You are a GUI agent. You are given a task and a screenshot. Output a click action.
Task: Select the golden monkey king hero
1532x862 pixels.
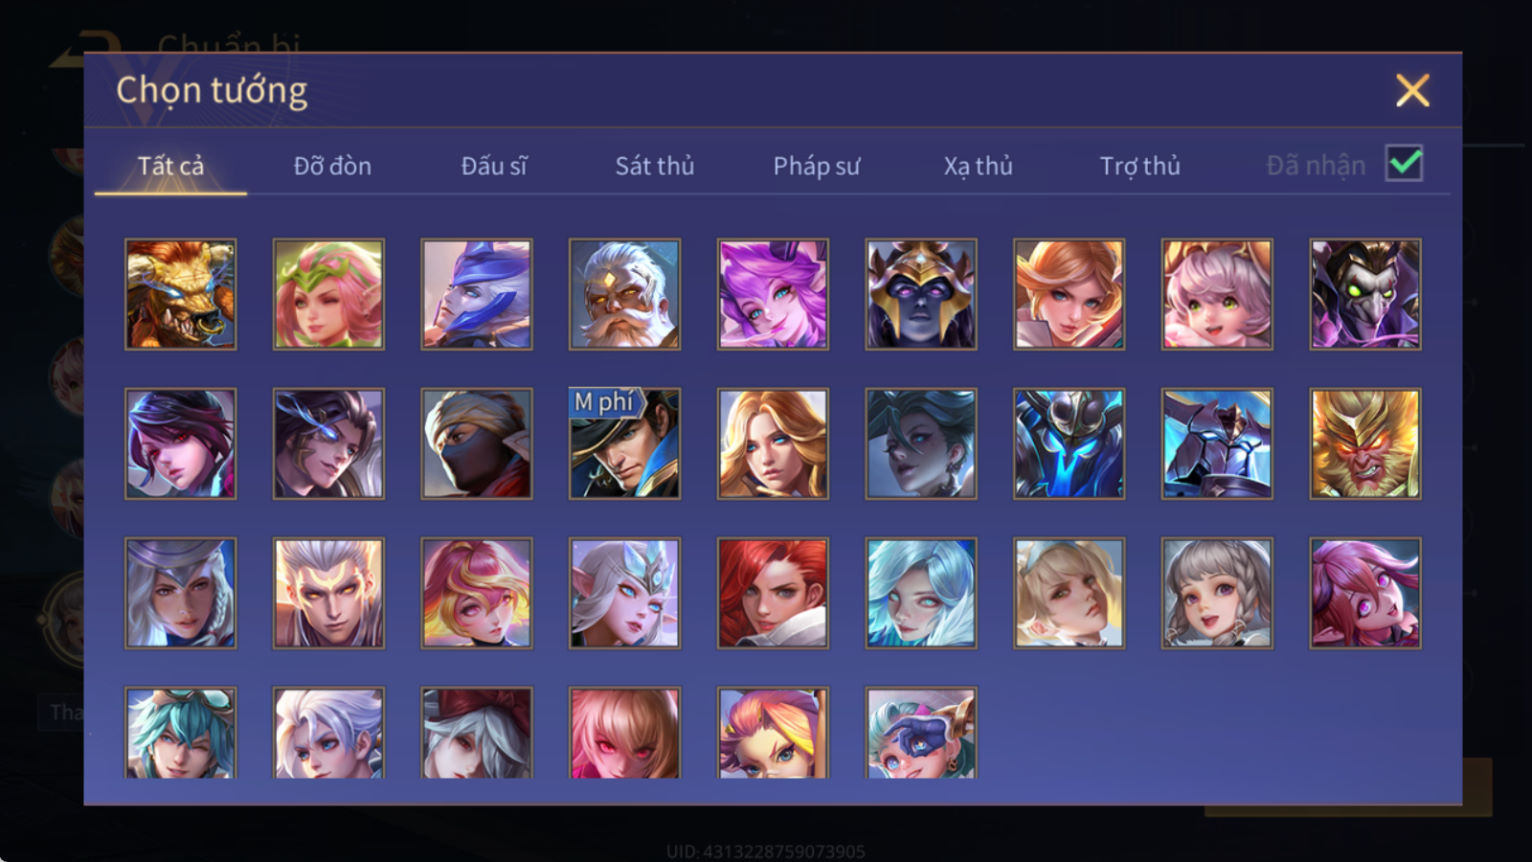click(x=1365, y=443)
